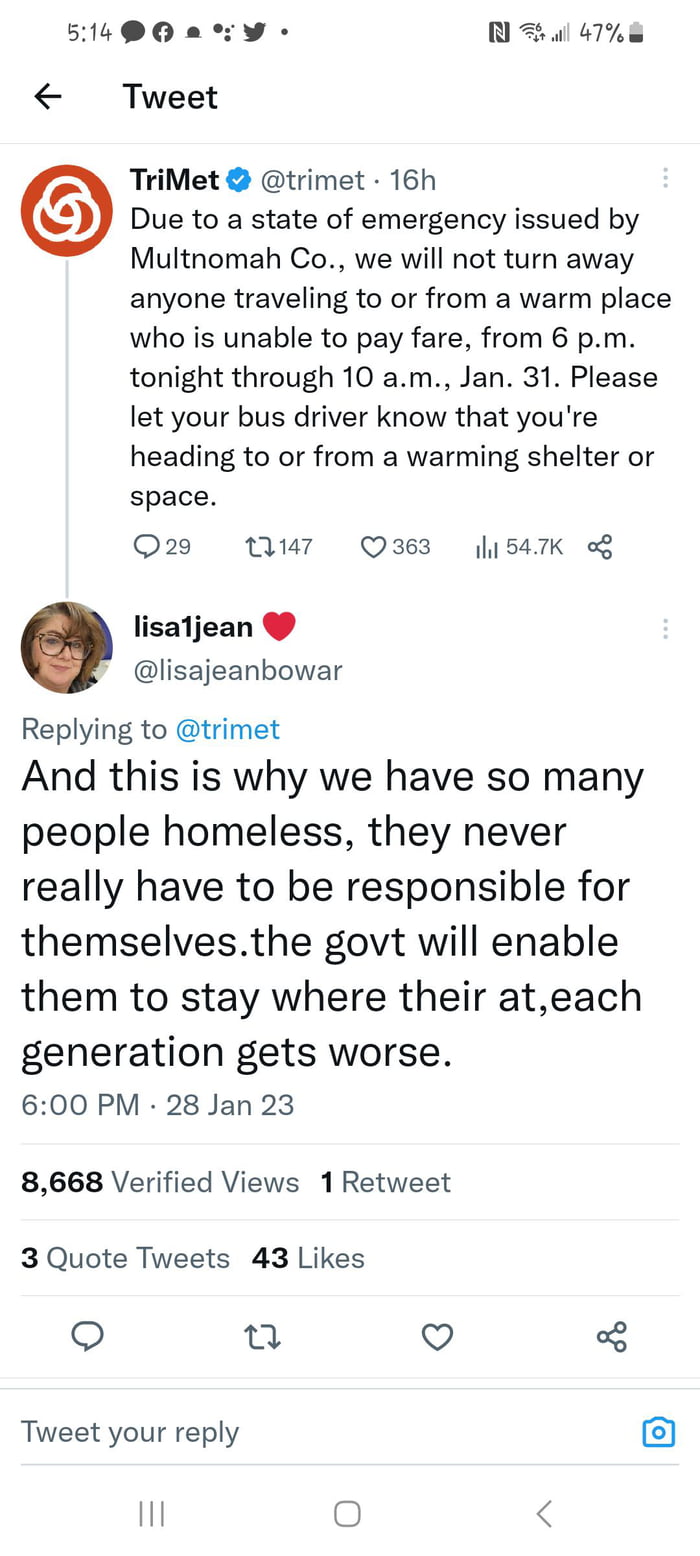Like the TriMet tweet with heart icon
Screen dimensions: 700x1556
coord(373,547)
